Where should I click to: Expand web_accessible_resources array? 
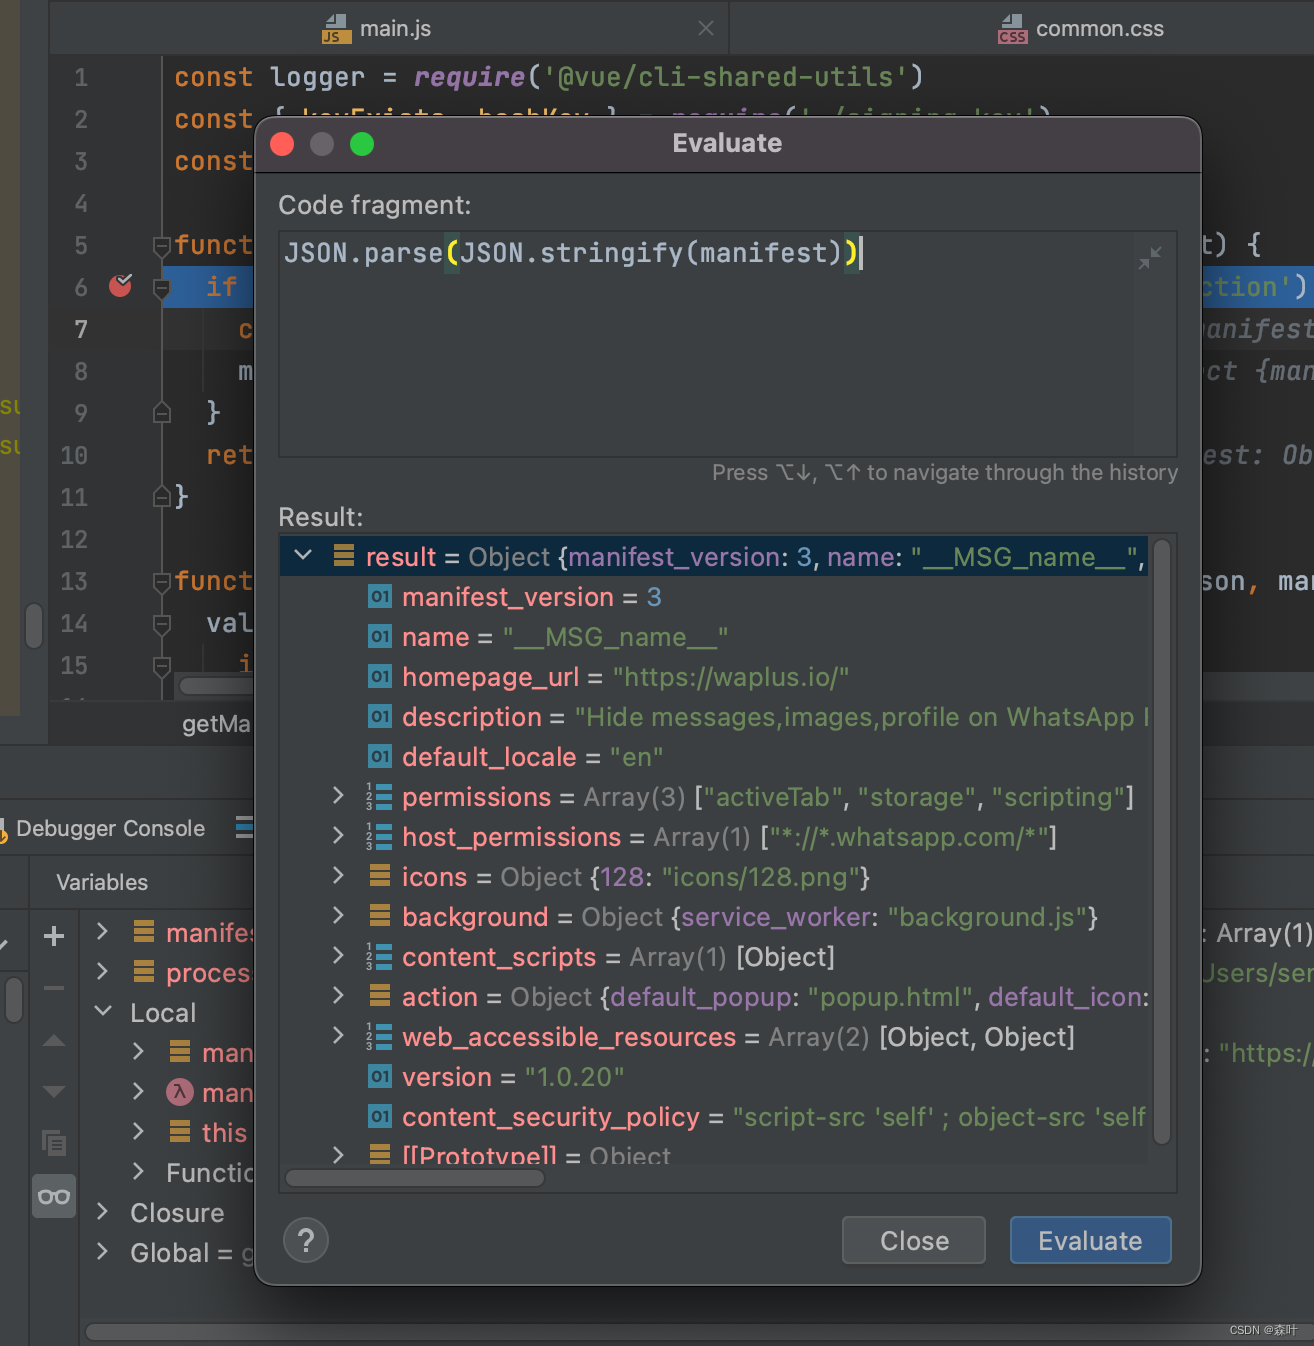pyautogui.click(x=338, y=1036)
